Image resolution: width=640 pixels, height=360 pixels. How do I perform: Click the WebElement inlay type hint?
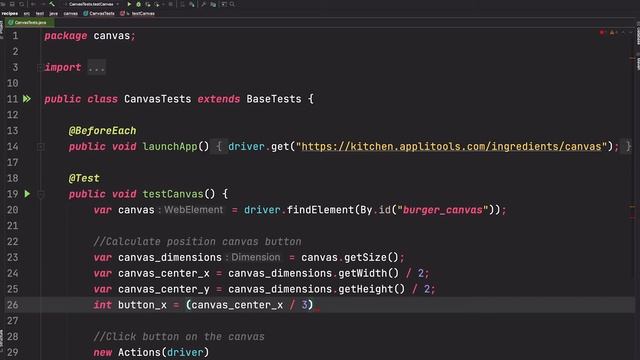(x=194, y=210)
